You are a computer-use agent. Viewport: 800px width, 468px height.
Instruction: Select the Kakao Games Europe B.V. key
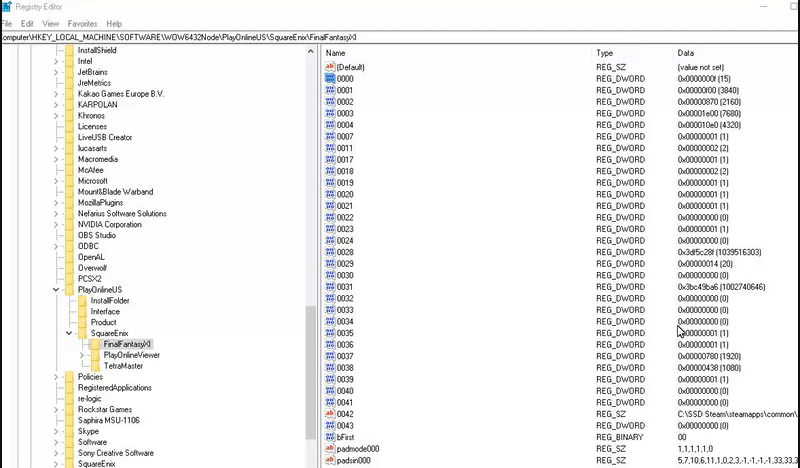(x=120, y=94)
